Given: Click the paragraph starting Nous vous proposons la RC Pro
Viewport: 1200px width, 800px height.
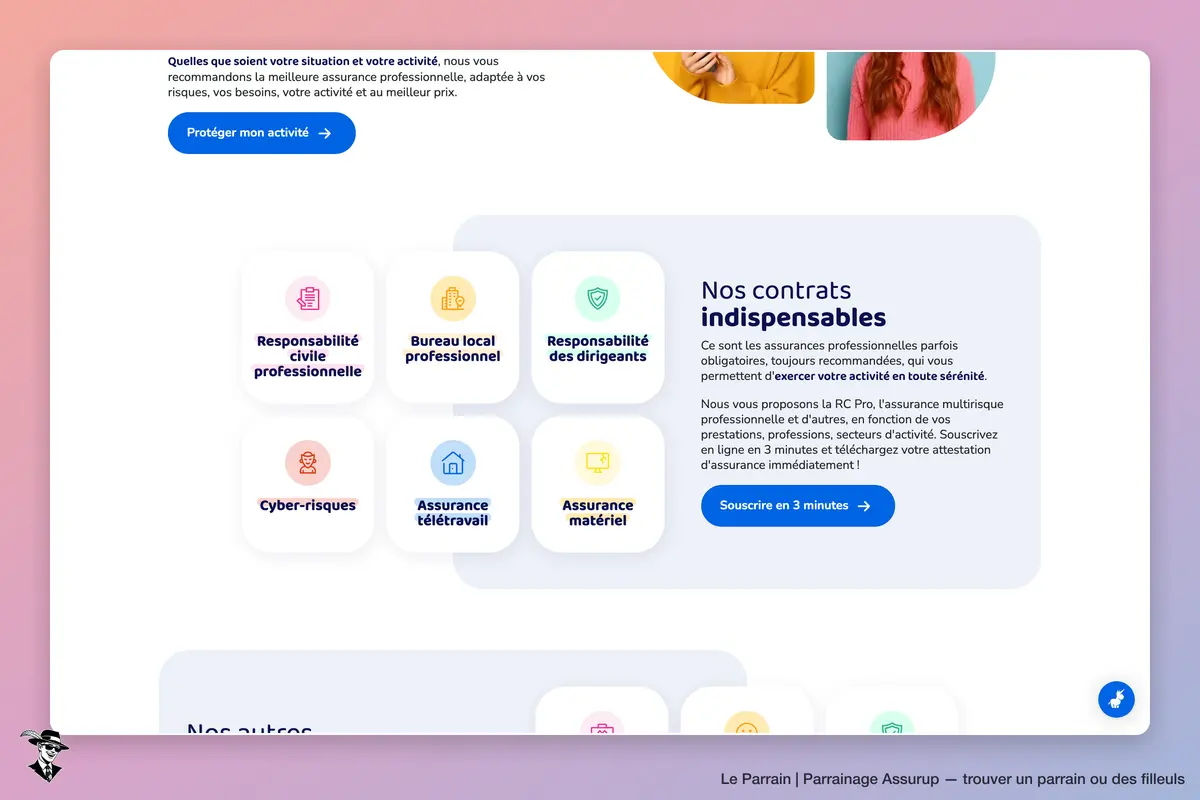Looking at the screenshot, I should click(x=853, y=434).
